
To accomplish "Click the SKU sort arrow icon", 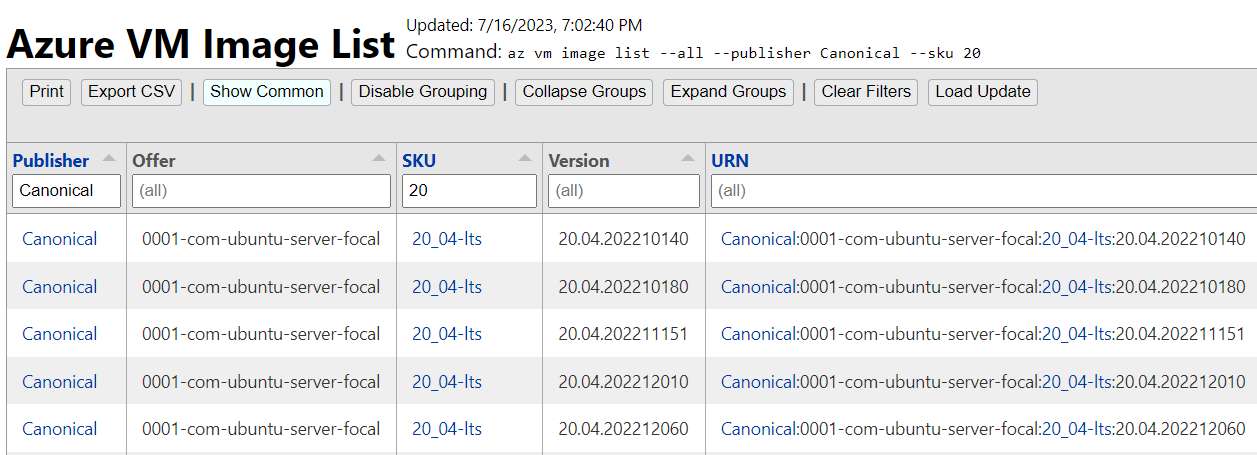I will pyautogui.click(x=525, y=159).
